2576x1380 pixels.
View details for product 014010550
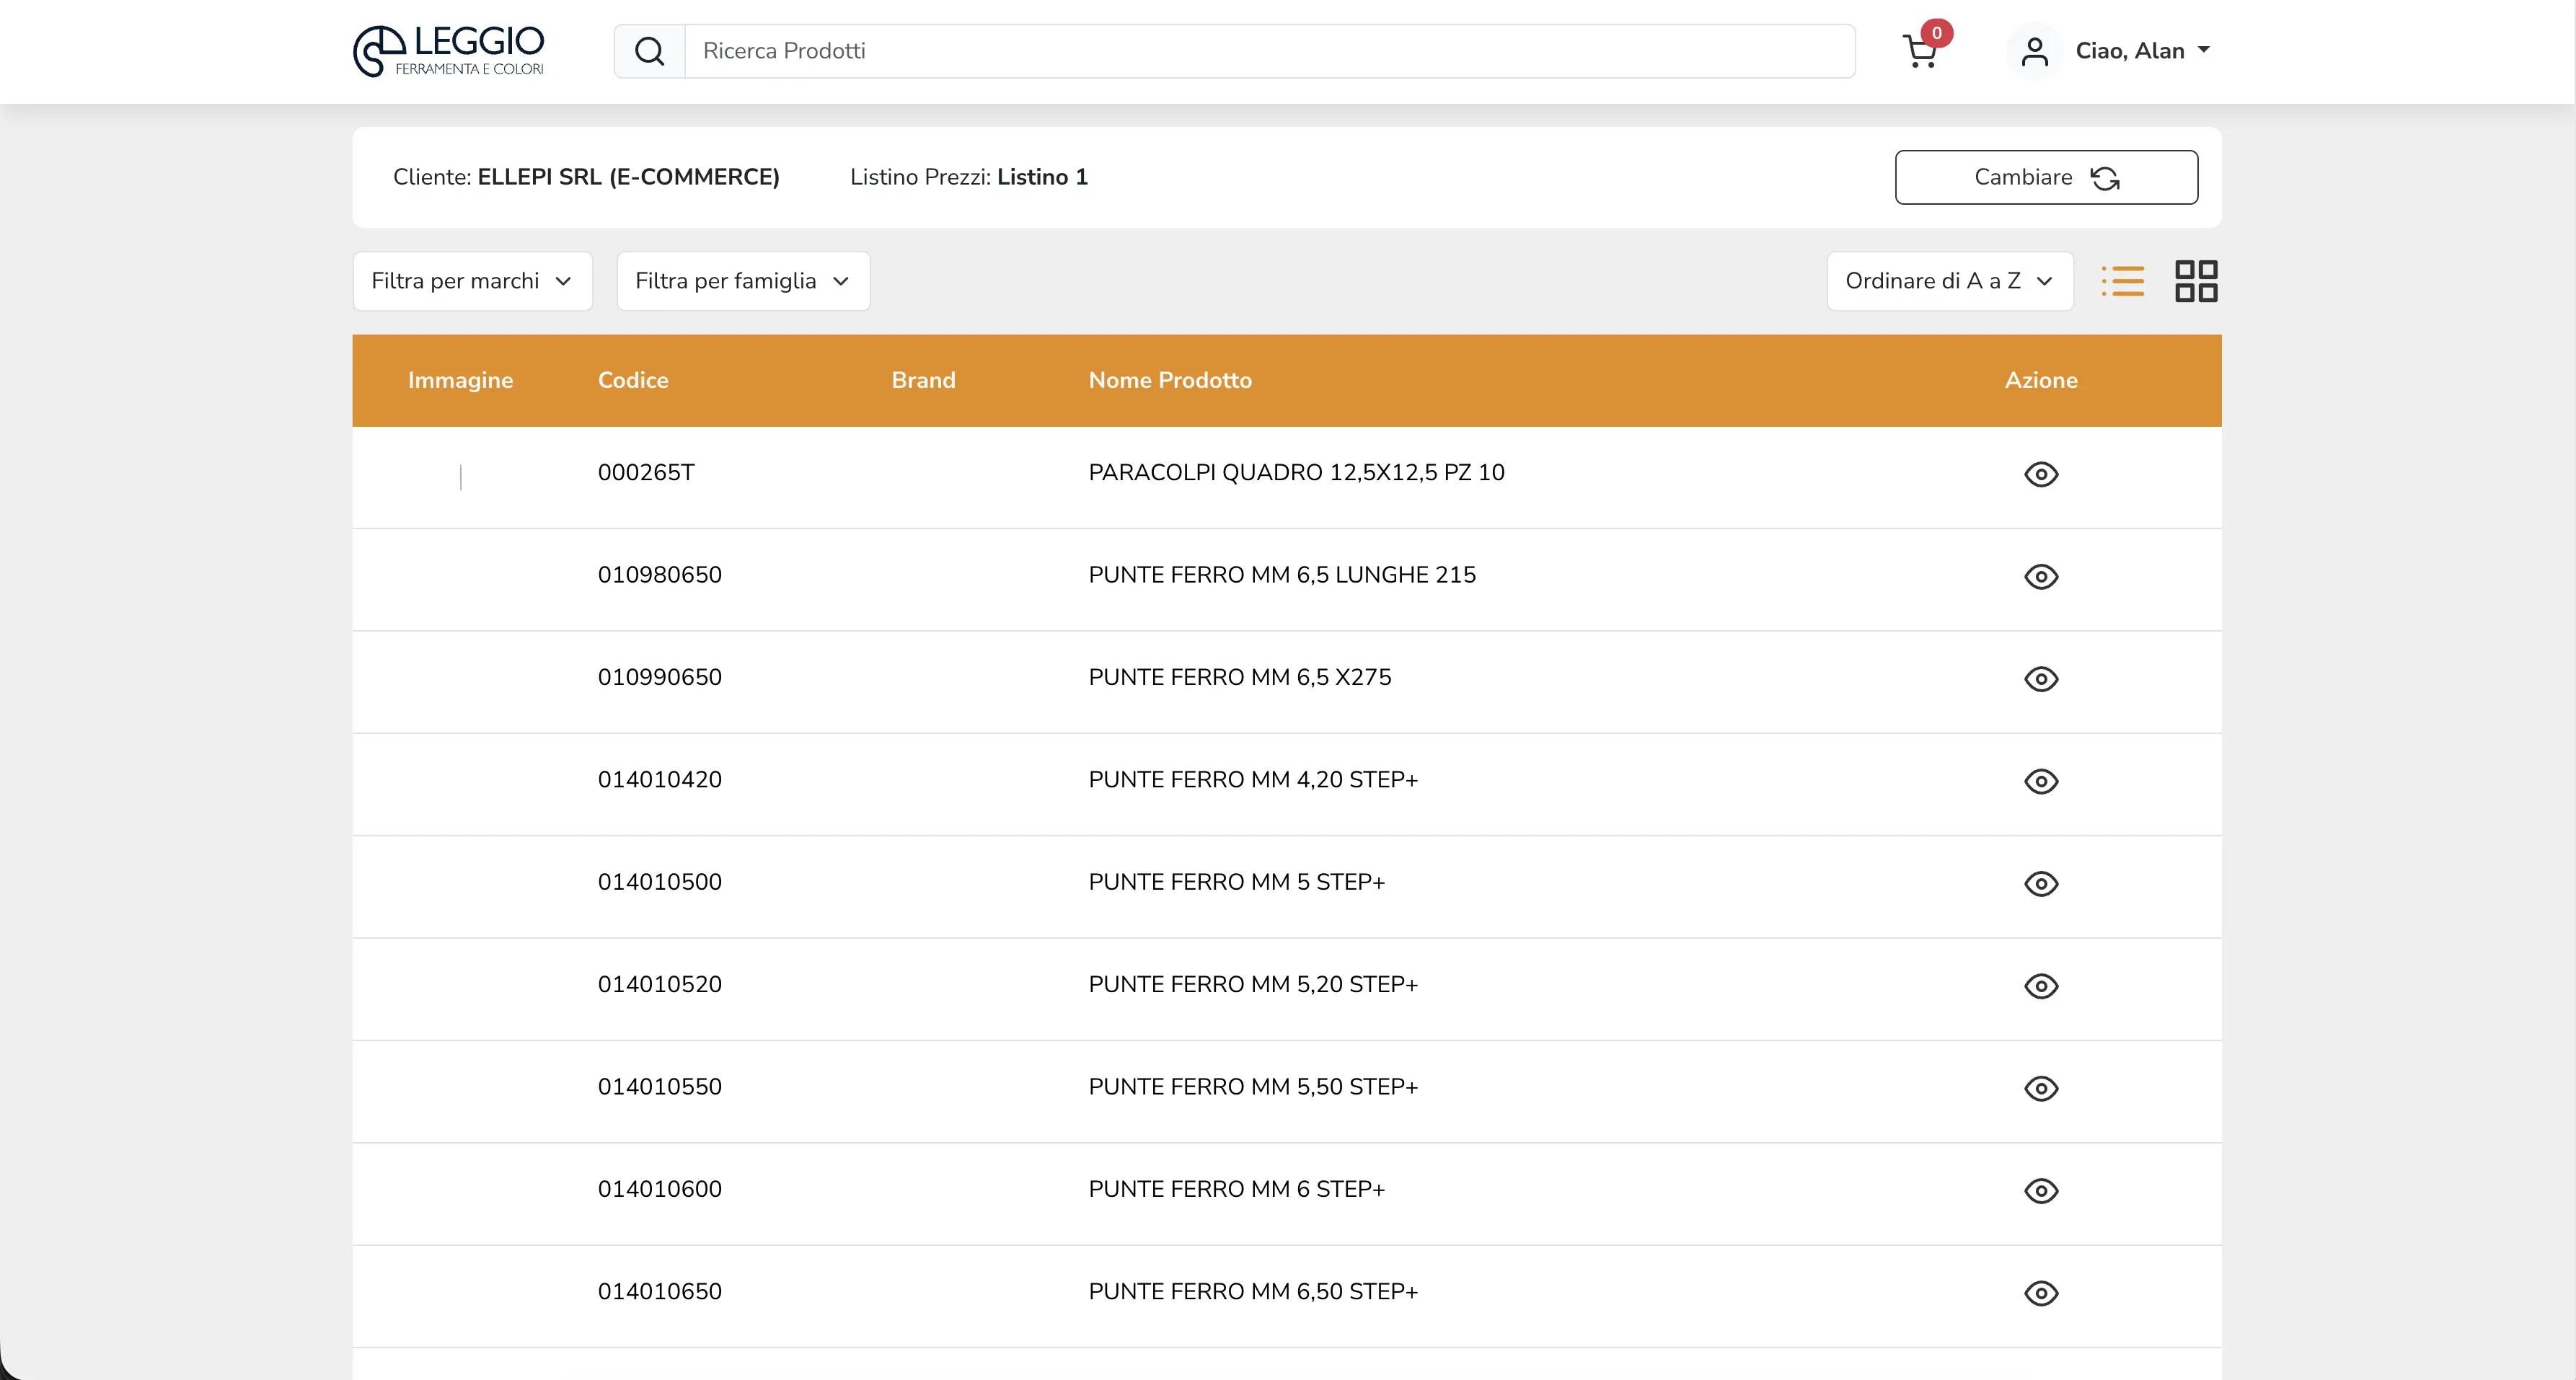point(2041,1088)
